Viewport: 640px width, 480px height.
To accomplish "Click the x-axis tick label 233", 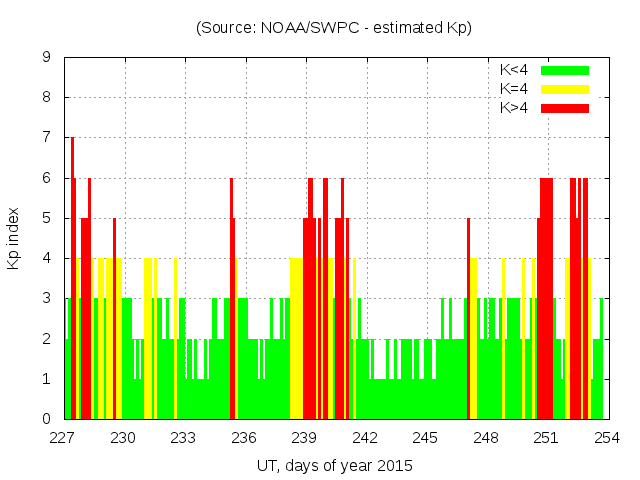I will click(184, 438).
